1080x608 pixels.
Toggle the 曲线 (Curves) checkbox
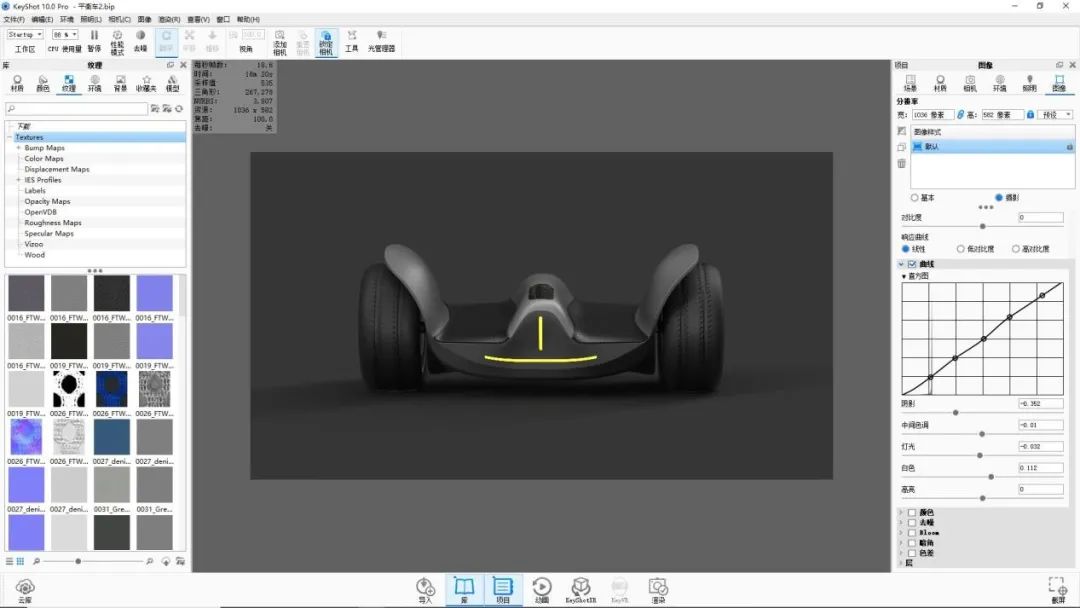(x=912, y=264)
